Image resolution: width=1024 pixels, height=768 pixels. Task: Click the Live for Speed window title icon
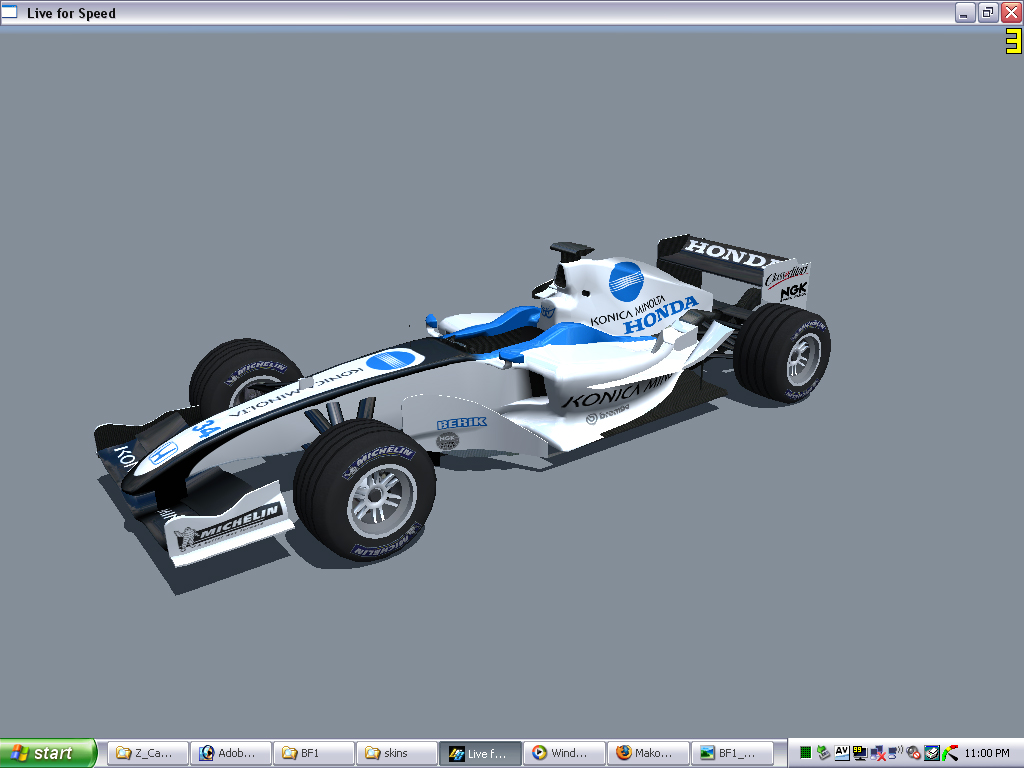(8, 12)
